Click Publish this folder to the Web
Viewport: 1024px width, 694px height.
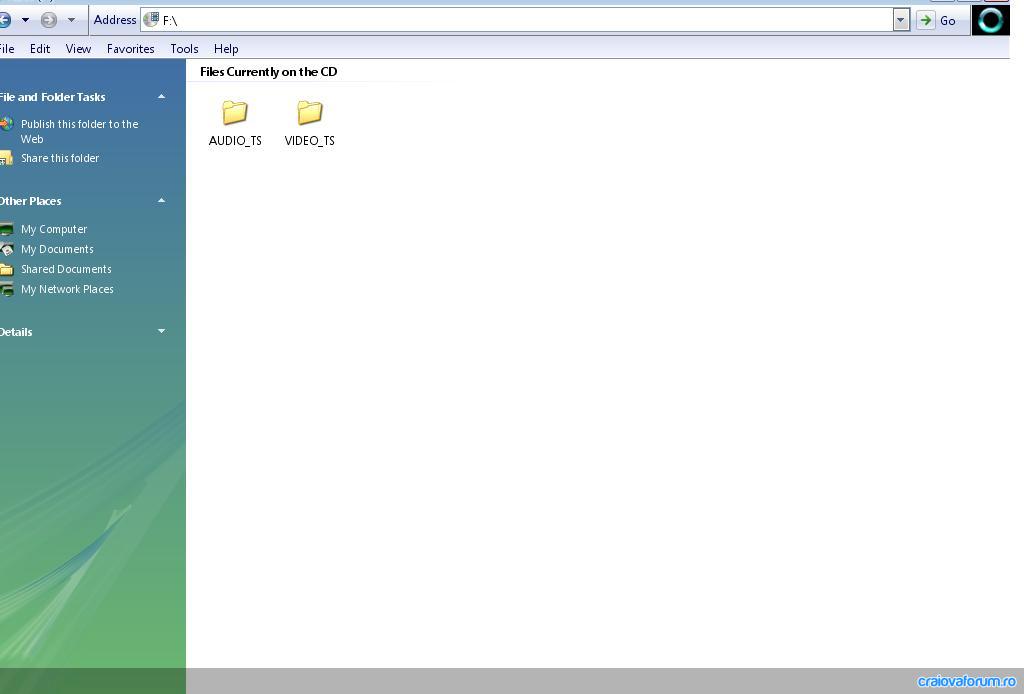[x=80, y=131]
